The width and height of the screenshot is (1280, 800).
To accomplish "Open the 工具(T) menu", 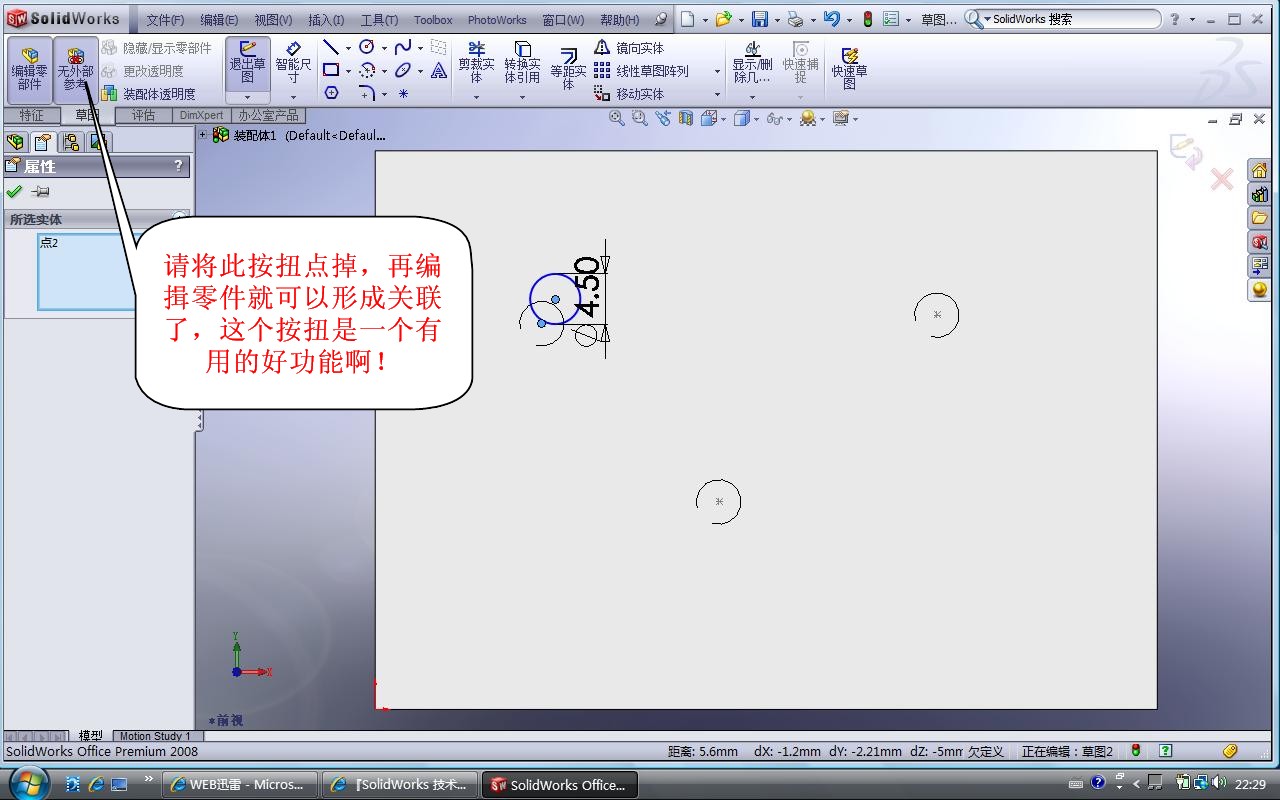I will (379, 20).
